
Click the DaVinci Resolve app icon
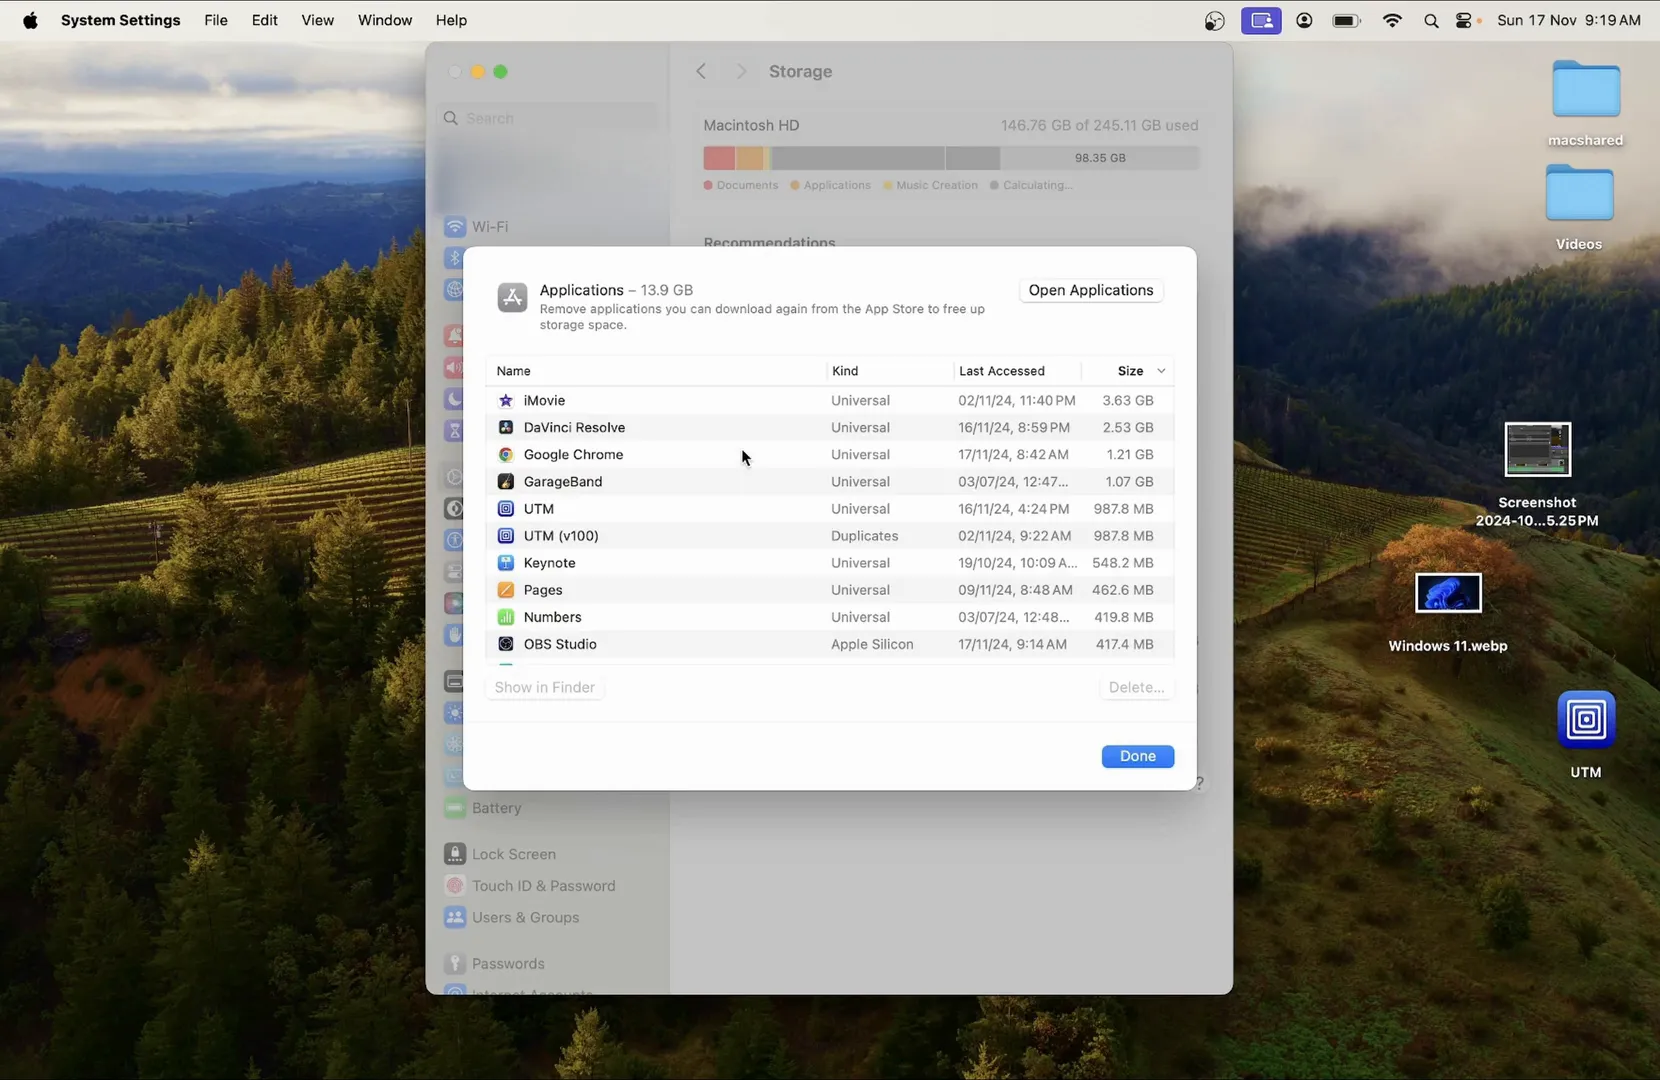[506, 427]
